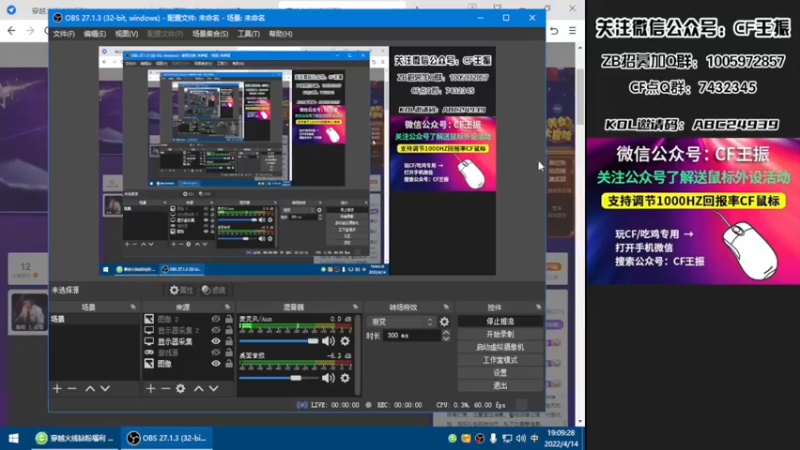Select the 显示器采集 source row
800x450 pixels.
pyautogui.click(x=188, y=341)
